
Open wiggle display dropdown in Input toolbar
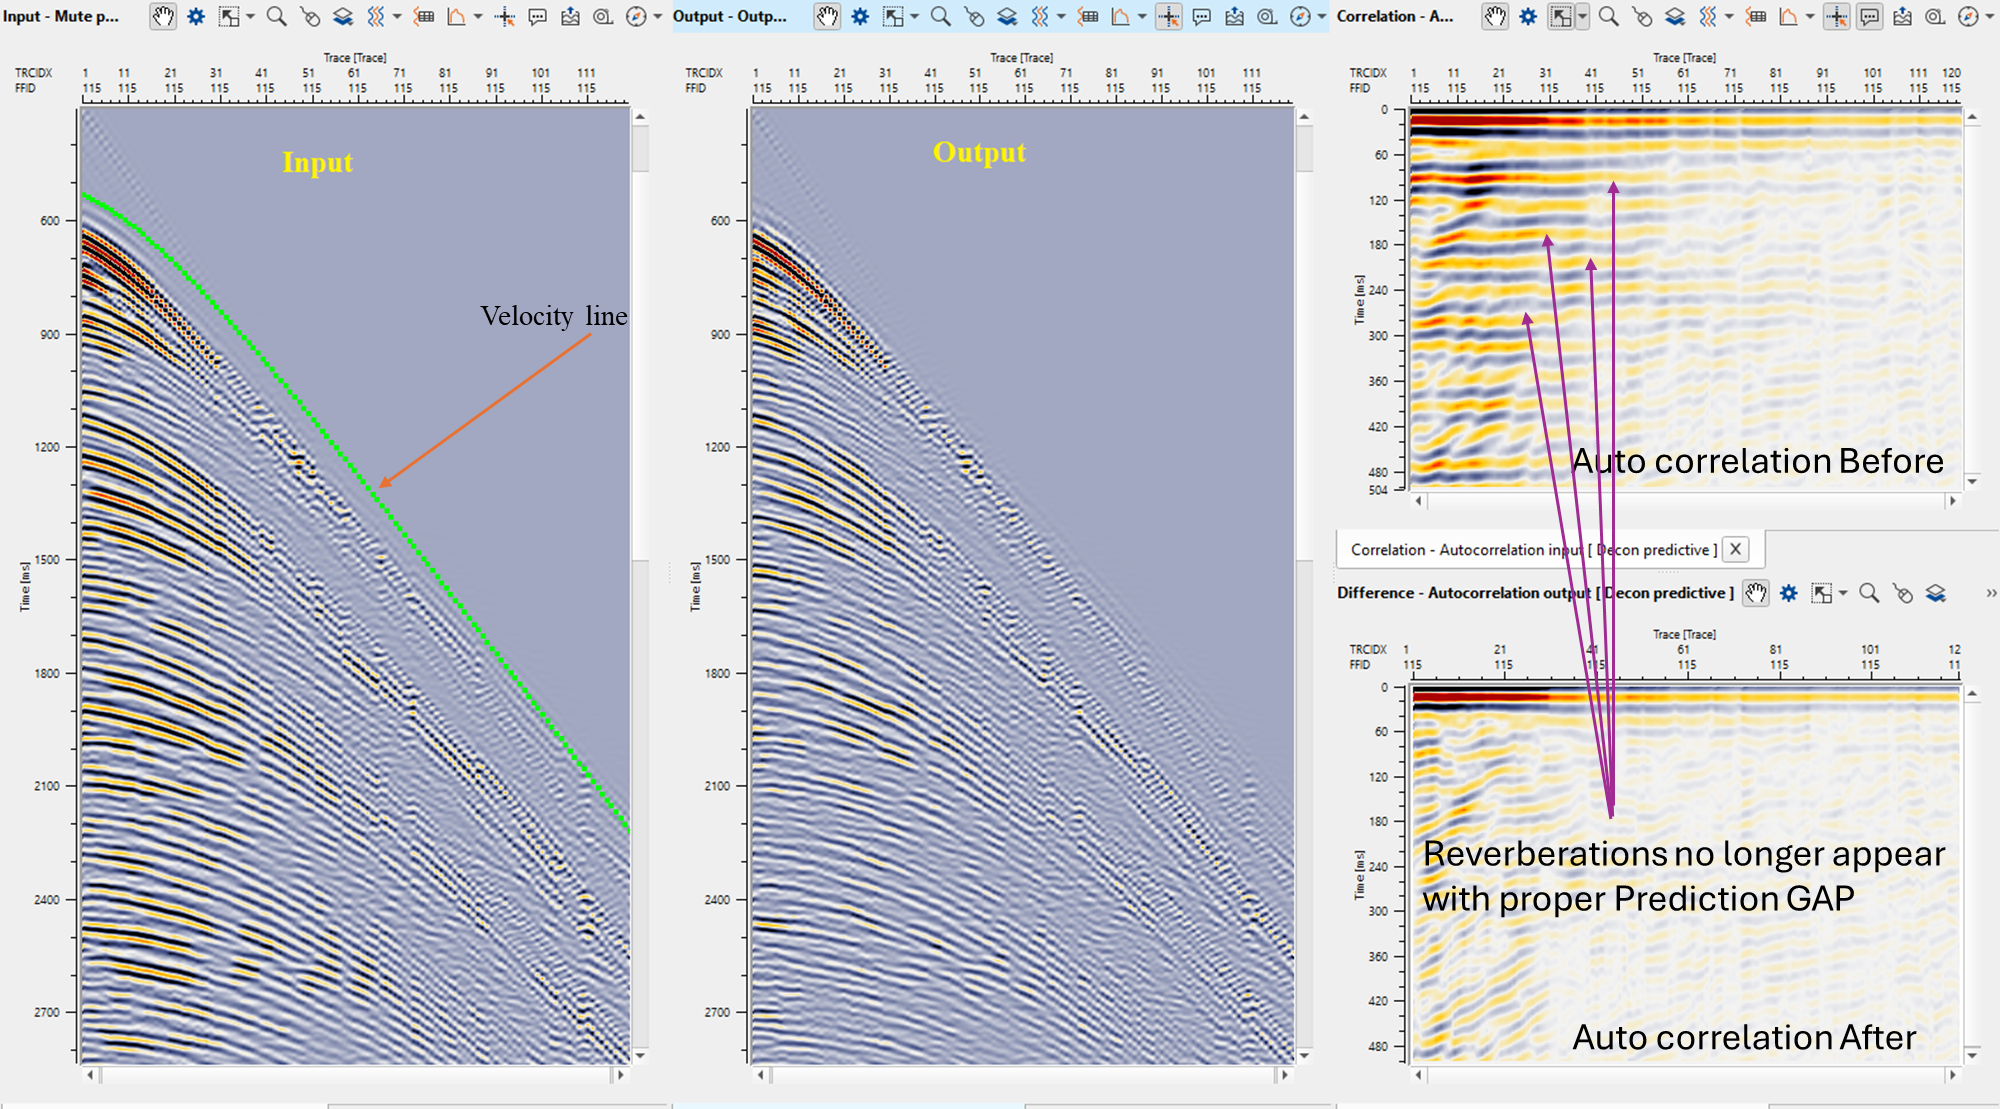pos(397,17)
